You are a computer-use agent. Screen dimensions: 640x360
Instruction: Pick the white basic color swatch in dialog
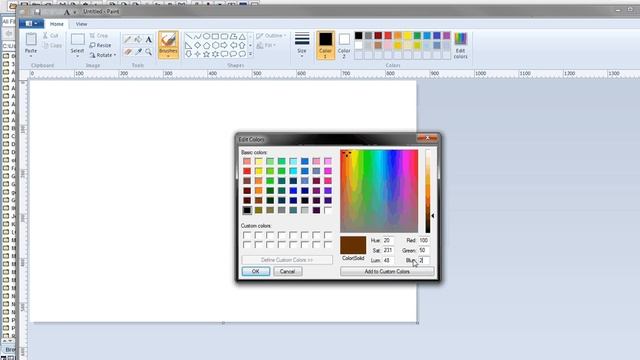pos(328,210)
